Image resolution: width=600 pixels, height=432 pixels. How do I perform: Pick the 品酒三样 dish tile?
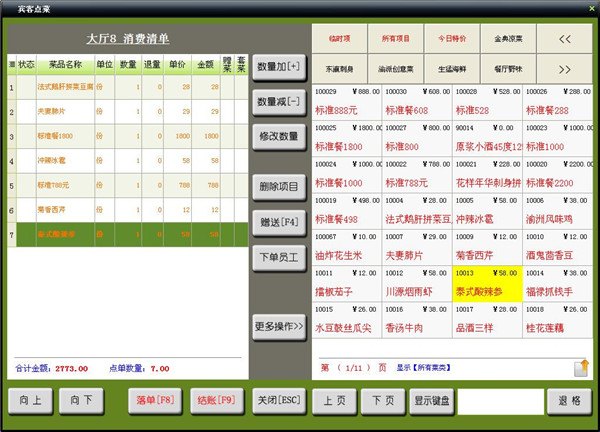487,320
